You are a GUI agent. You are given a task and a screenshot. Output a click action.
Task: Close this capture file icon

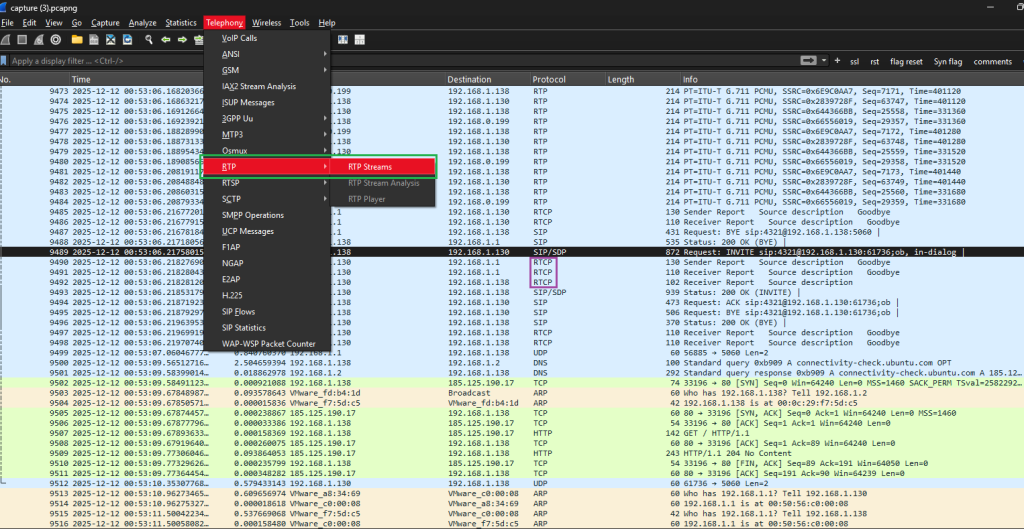point(110,40)
